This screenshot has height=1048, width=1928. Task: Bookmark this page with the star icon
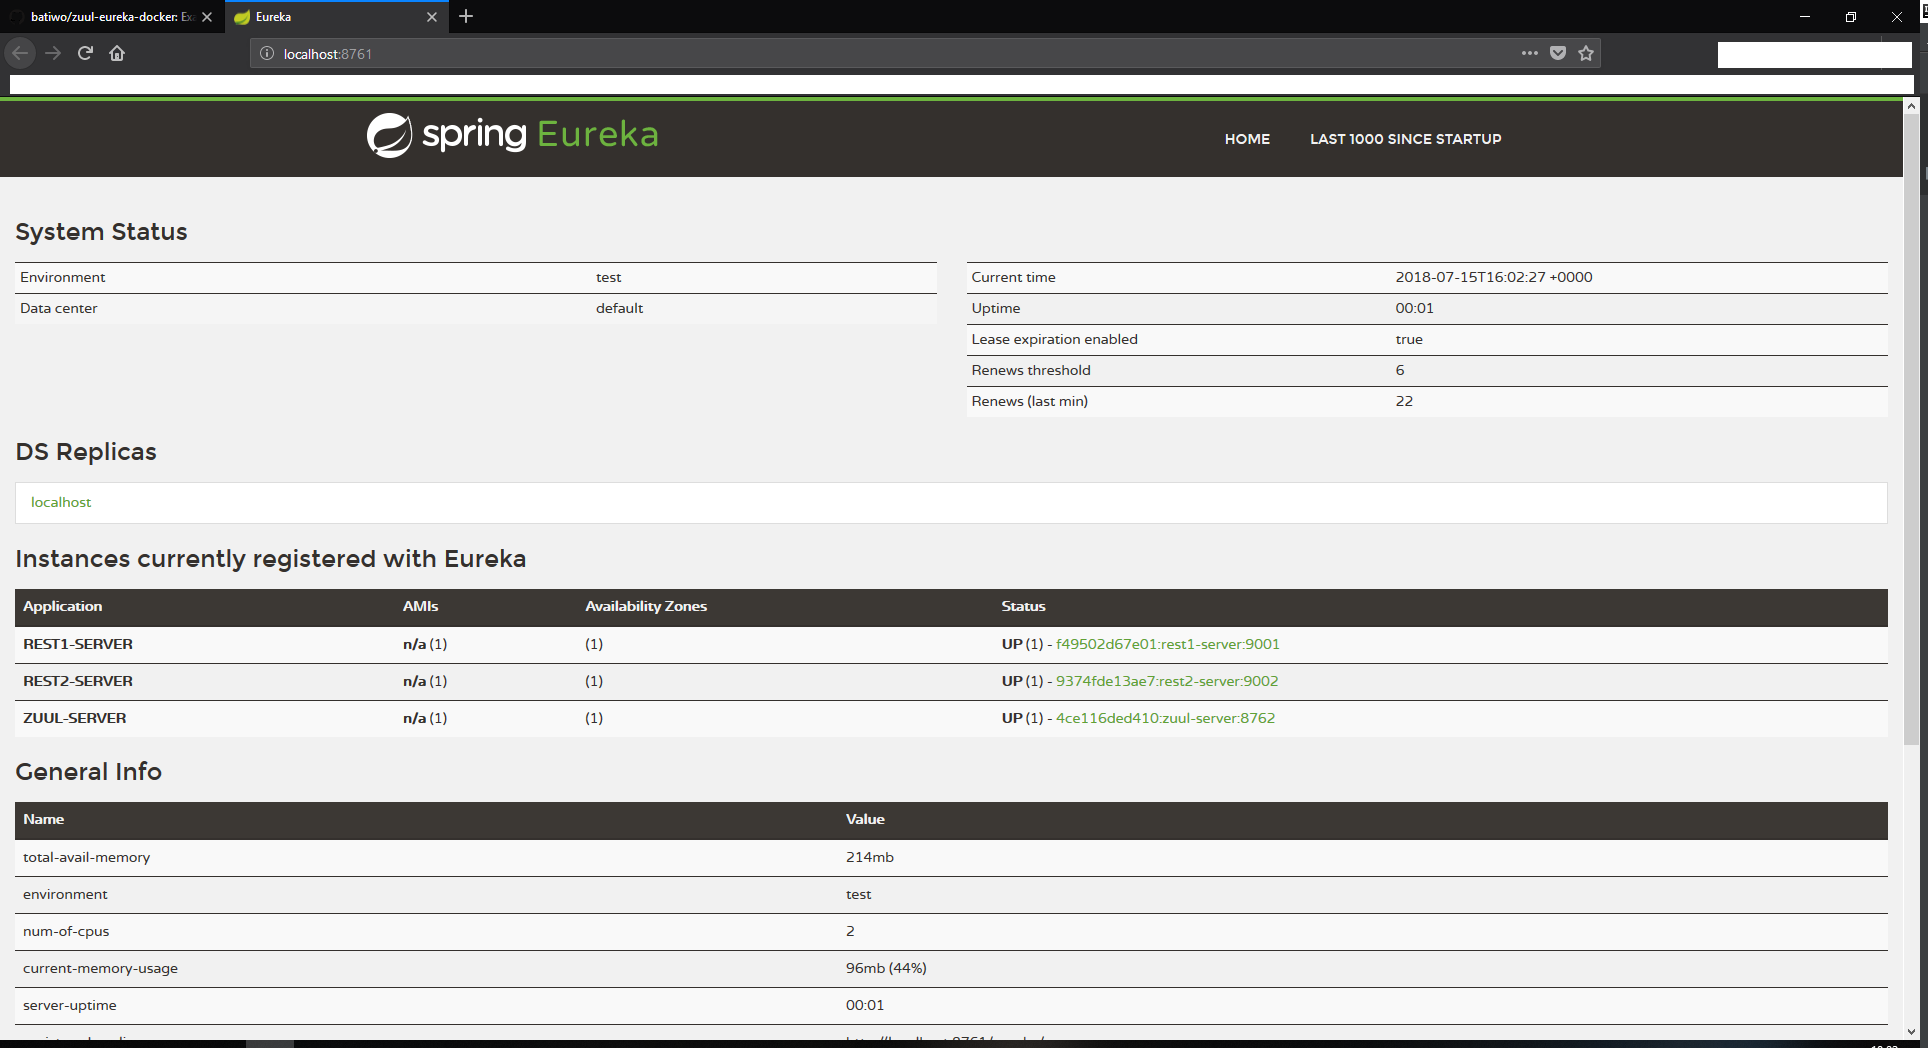pyautogui.click(x=1586, y=53)
